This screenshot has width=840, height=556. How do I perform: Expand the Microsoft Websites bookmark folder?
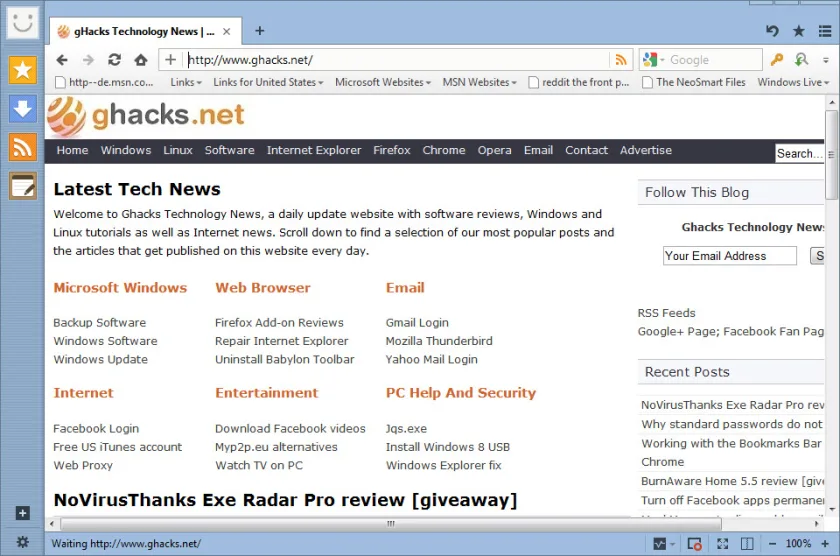382,82
